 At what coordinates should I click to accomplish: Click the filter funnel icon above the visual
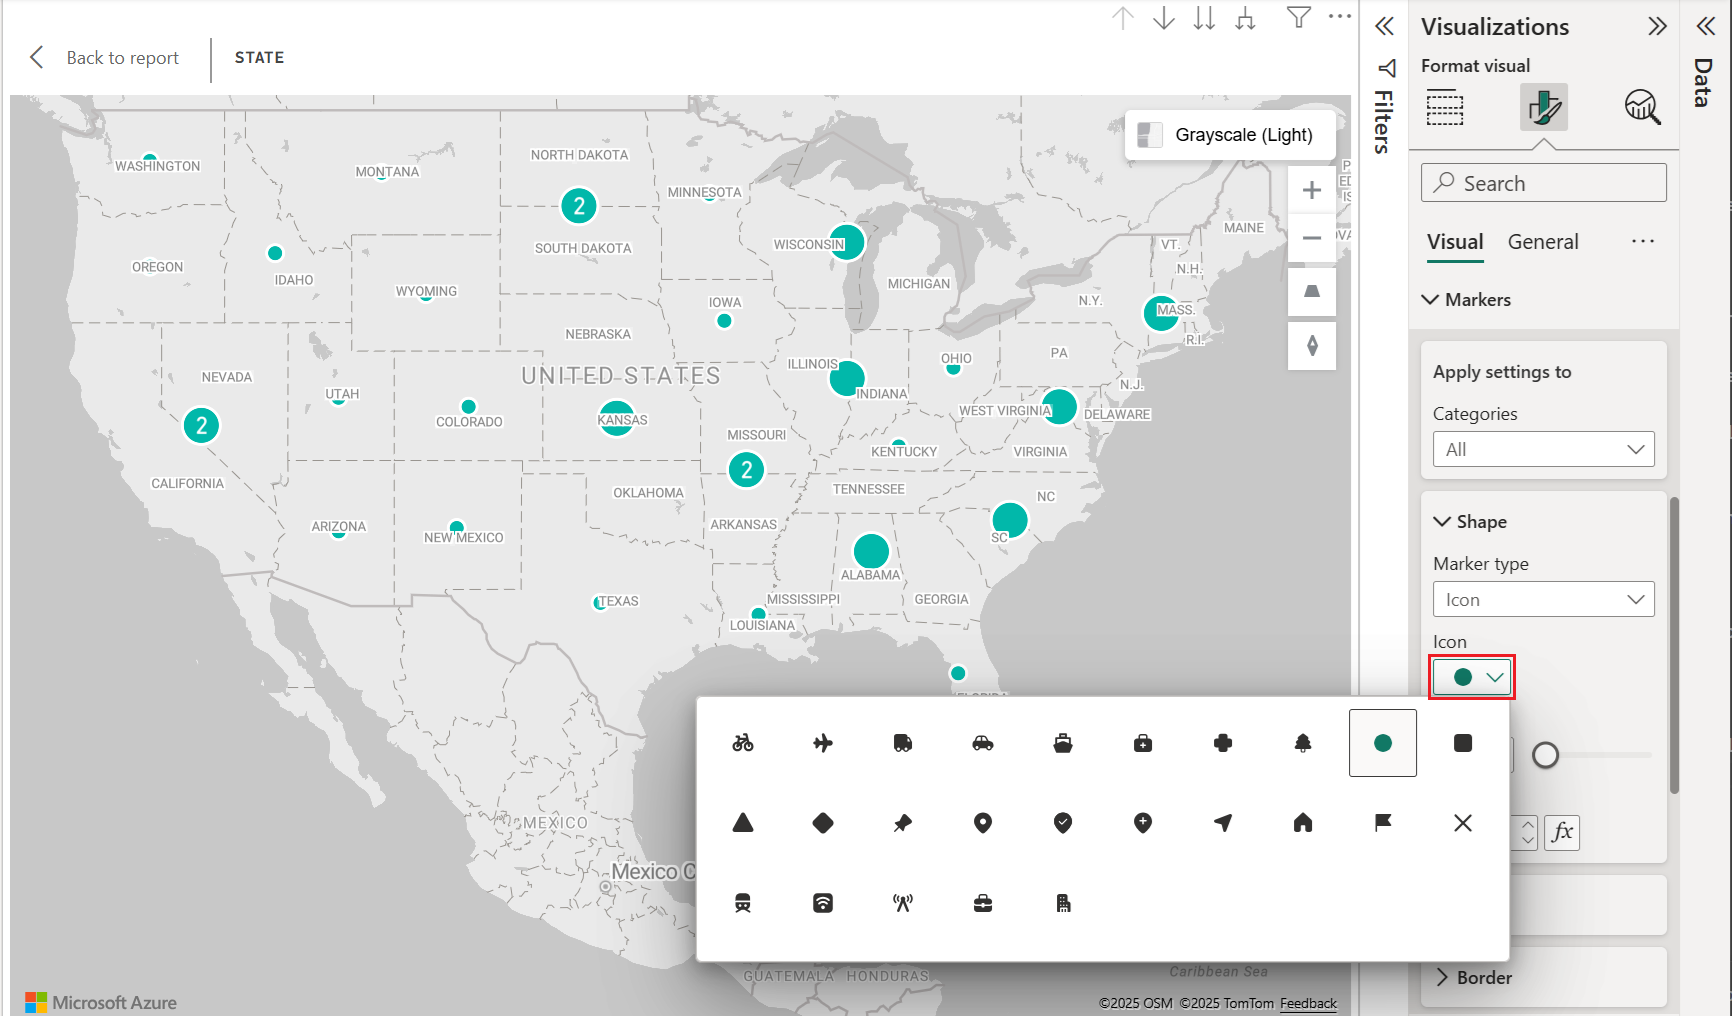(1297, 17)
